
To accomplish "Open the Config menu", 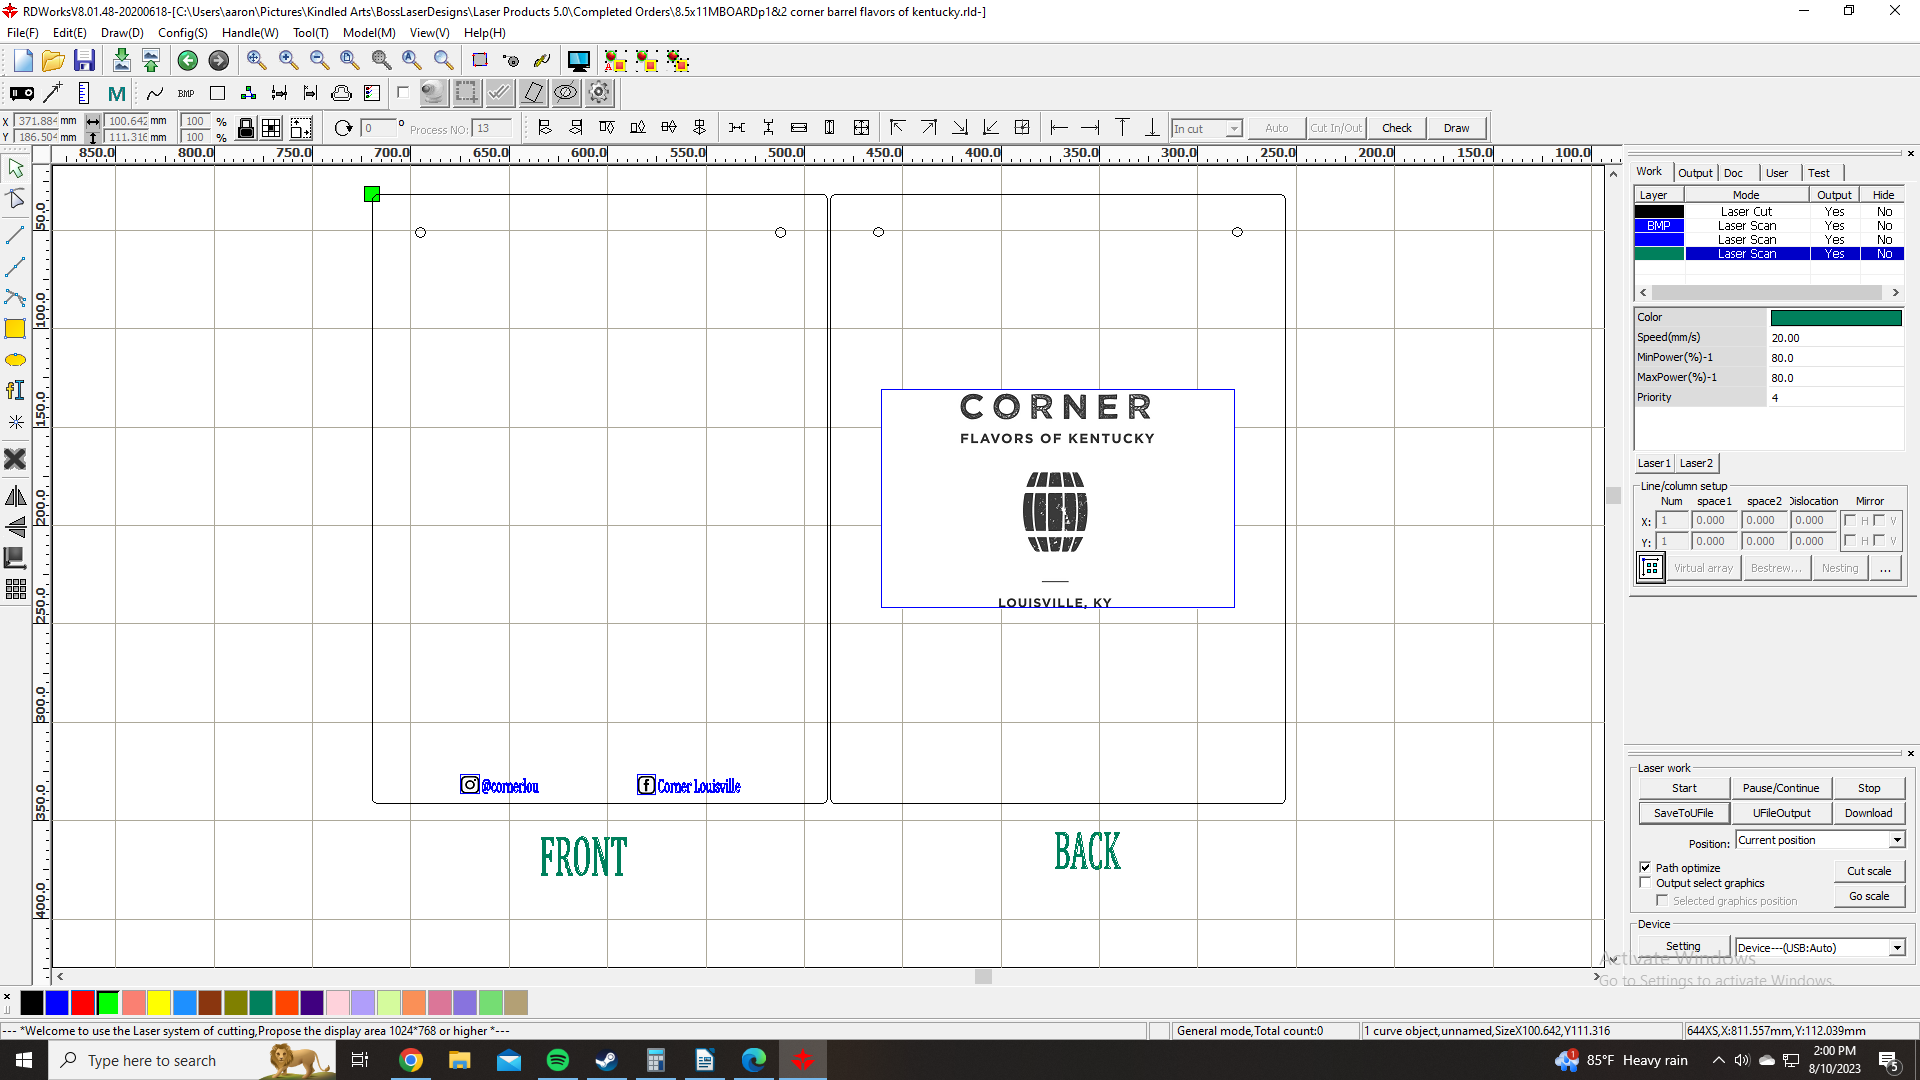I will click(x=182, y=33).
